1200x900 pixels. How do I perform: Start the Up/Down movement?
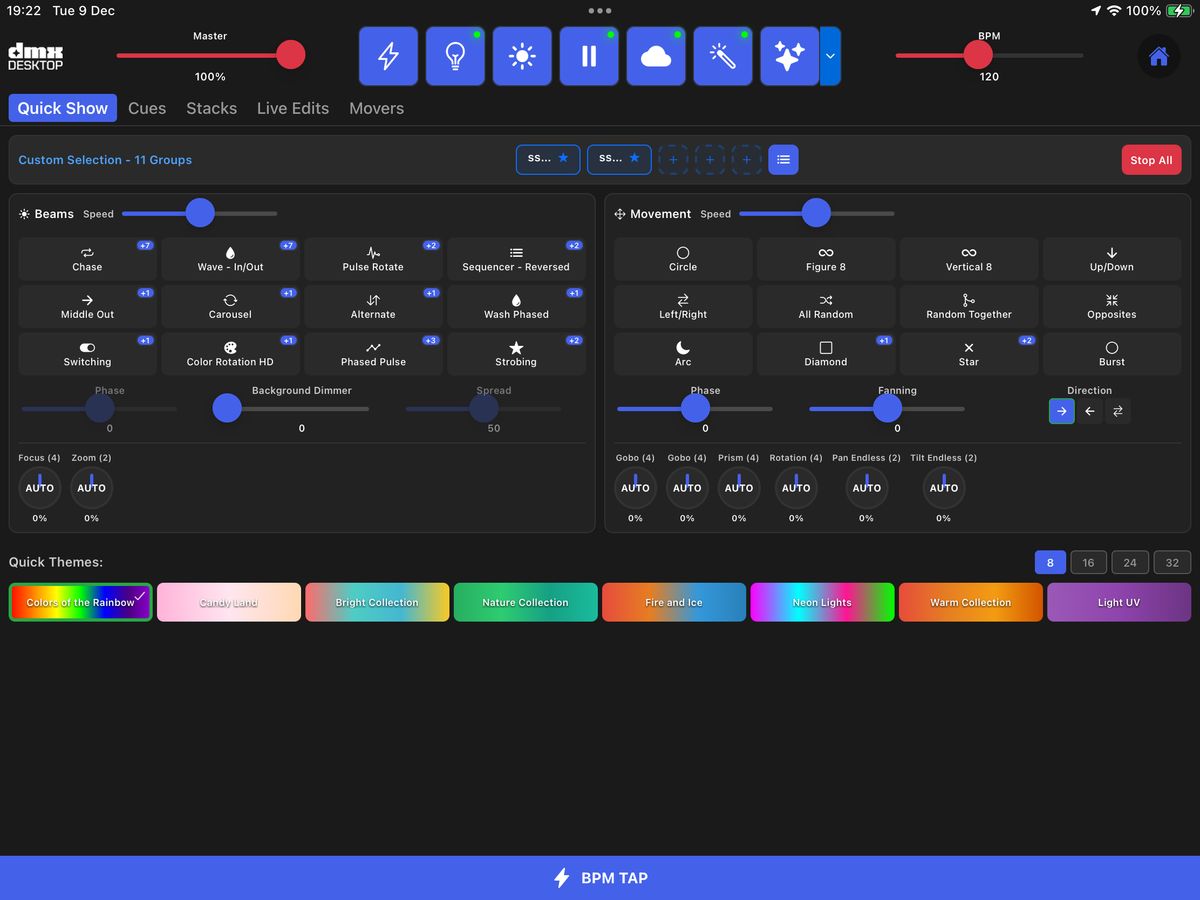[1112, 259]
